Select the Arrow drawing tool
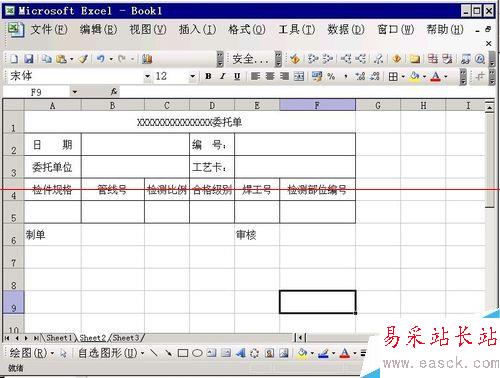This screenshot has height=378, width=500. click(168, 353)
